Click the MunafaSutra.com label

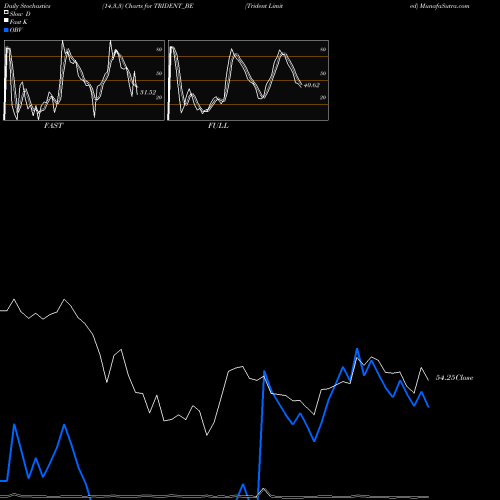445,6
